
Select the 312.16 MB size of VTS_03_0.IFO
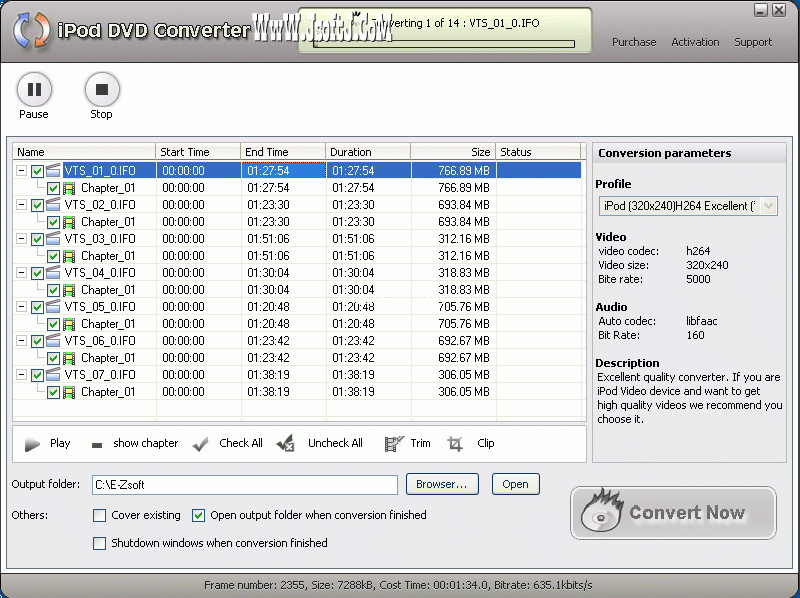coord(464,239)
